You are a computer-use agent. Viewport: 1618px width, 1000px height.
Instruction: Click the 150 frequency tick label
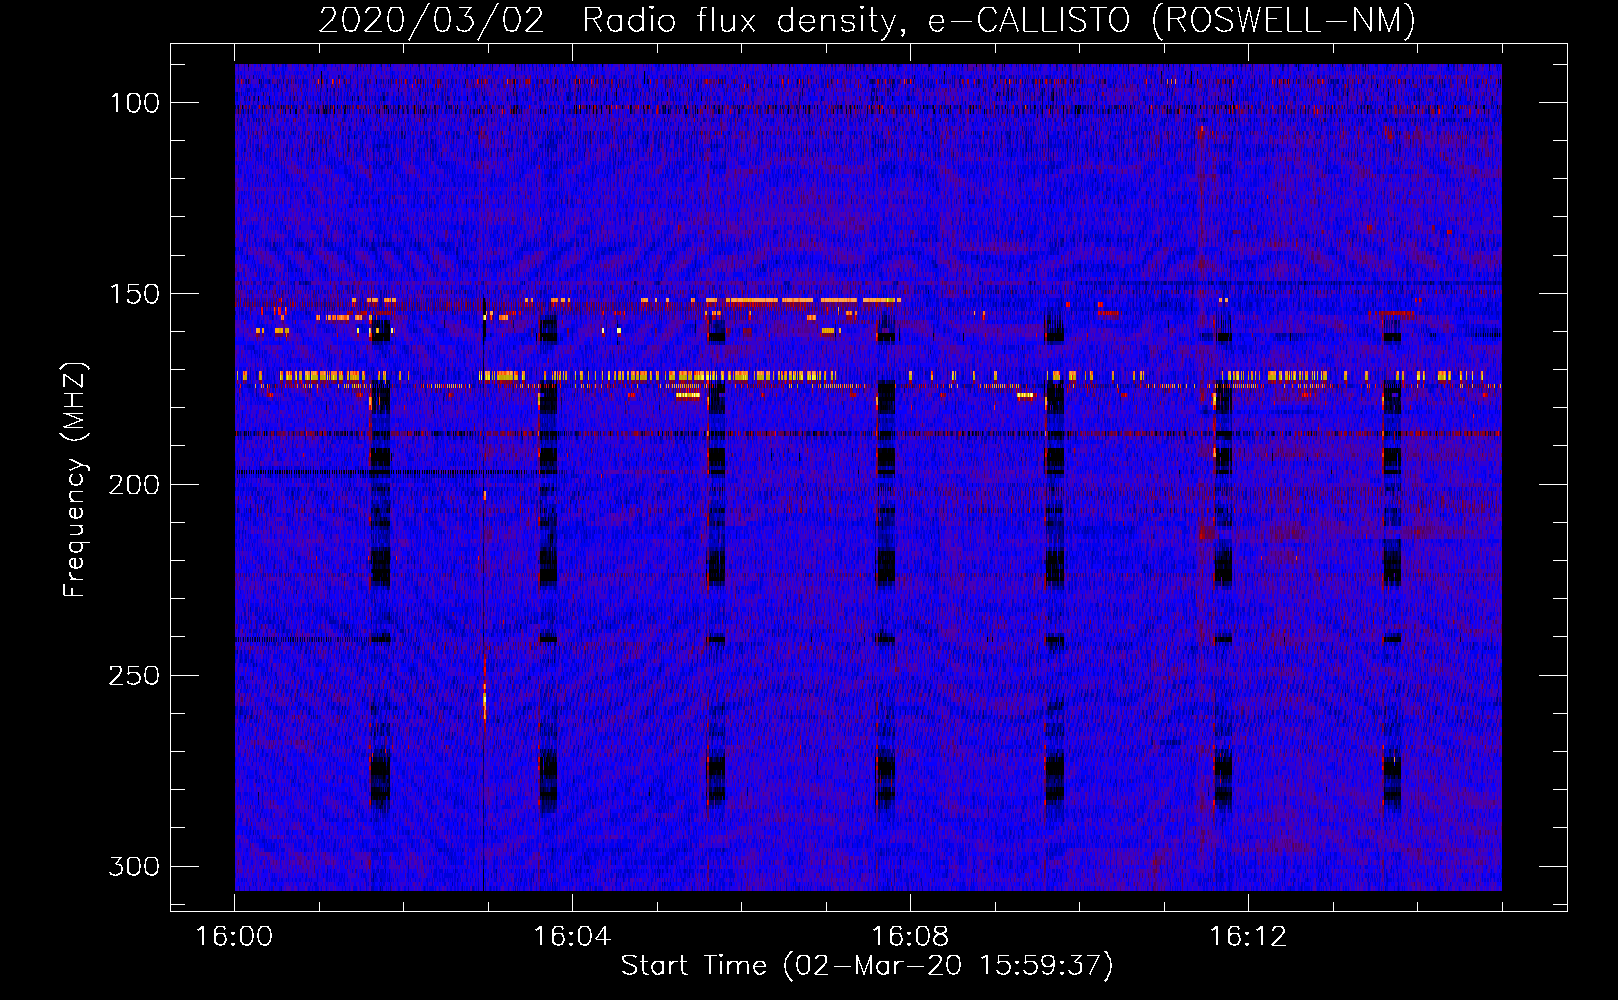(x=135, y=294)
